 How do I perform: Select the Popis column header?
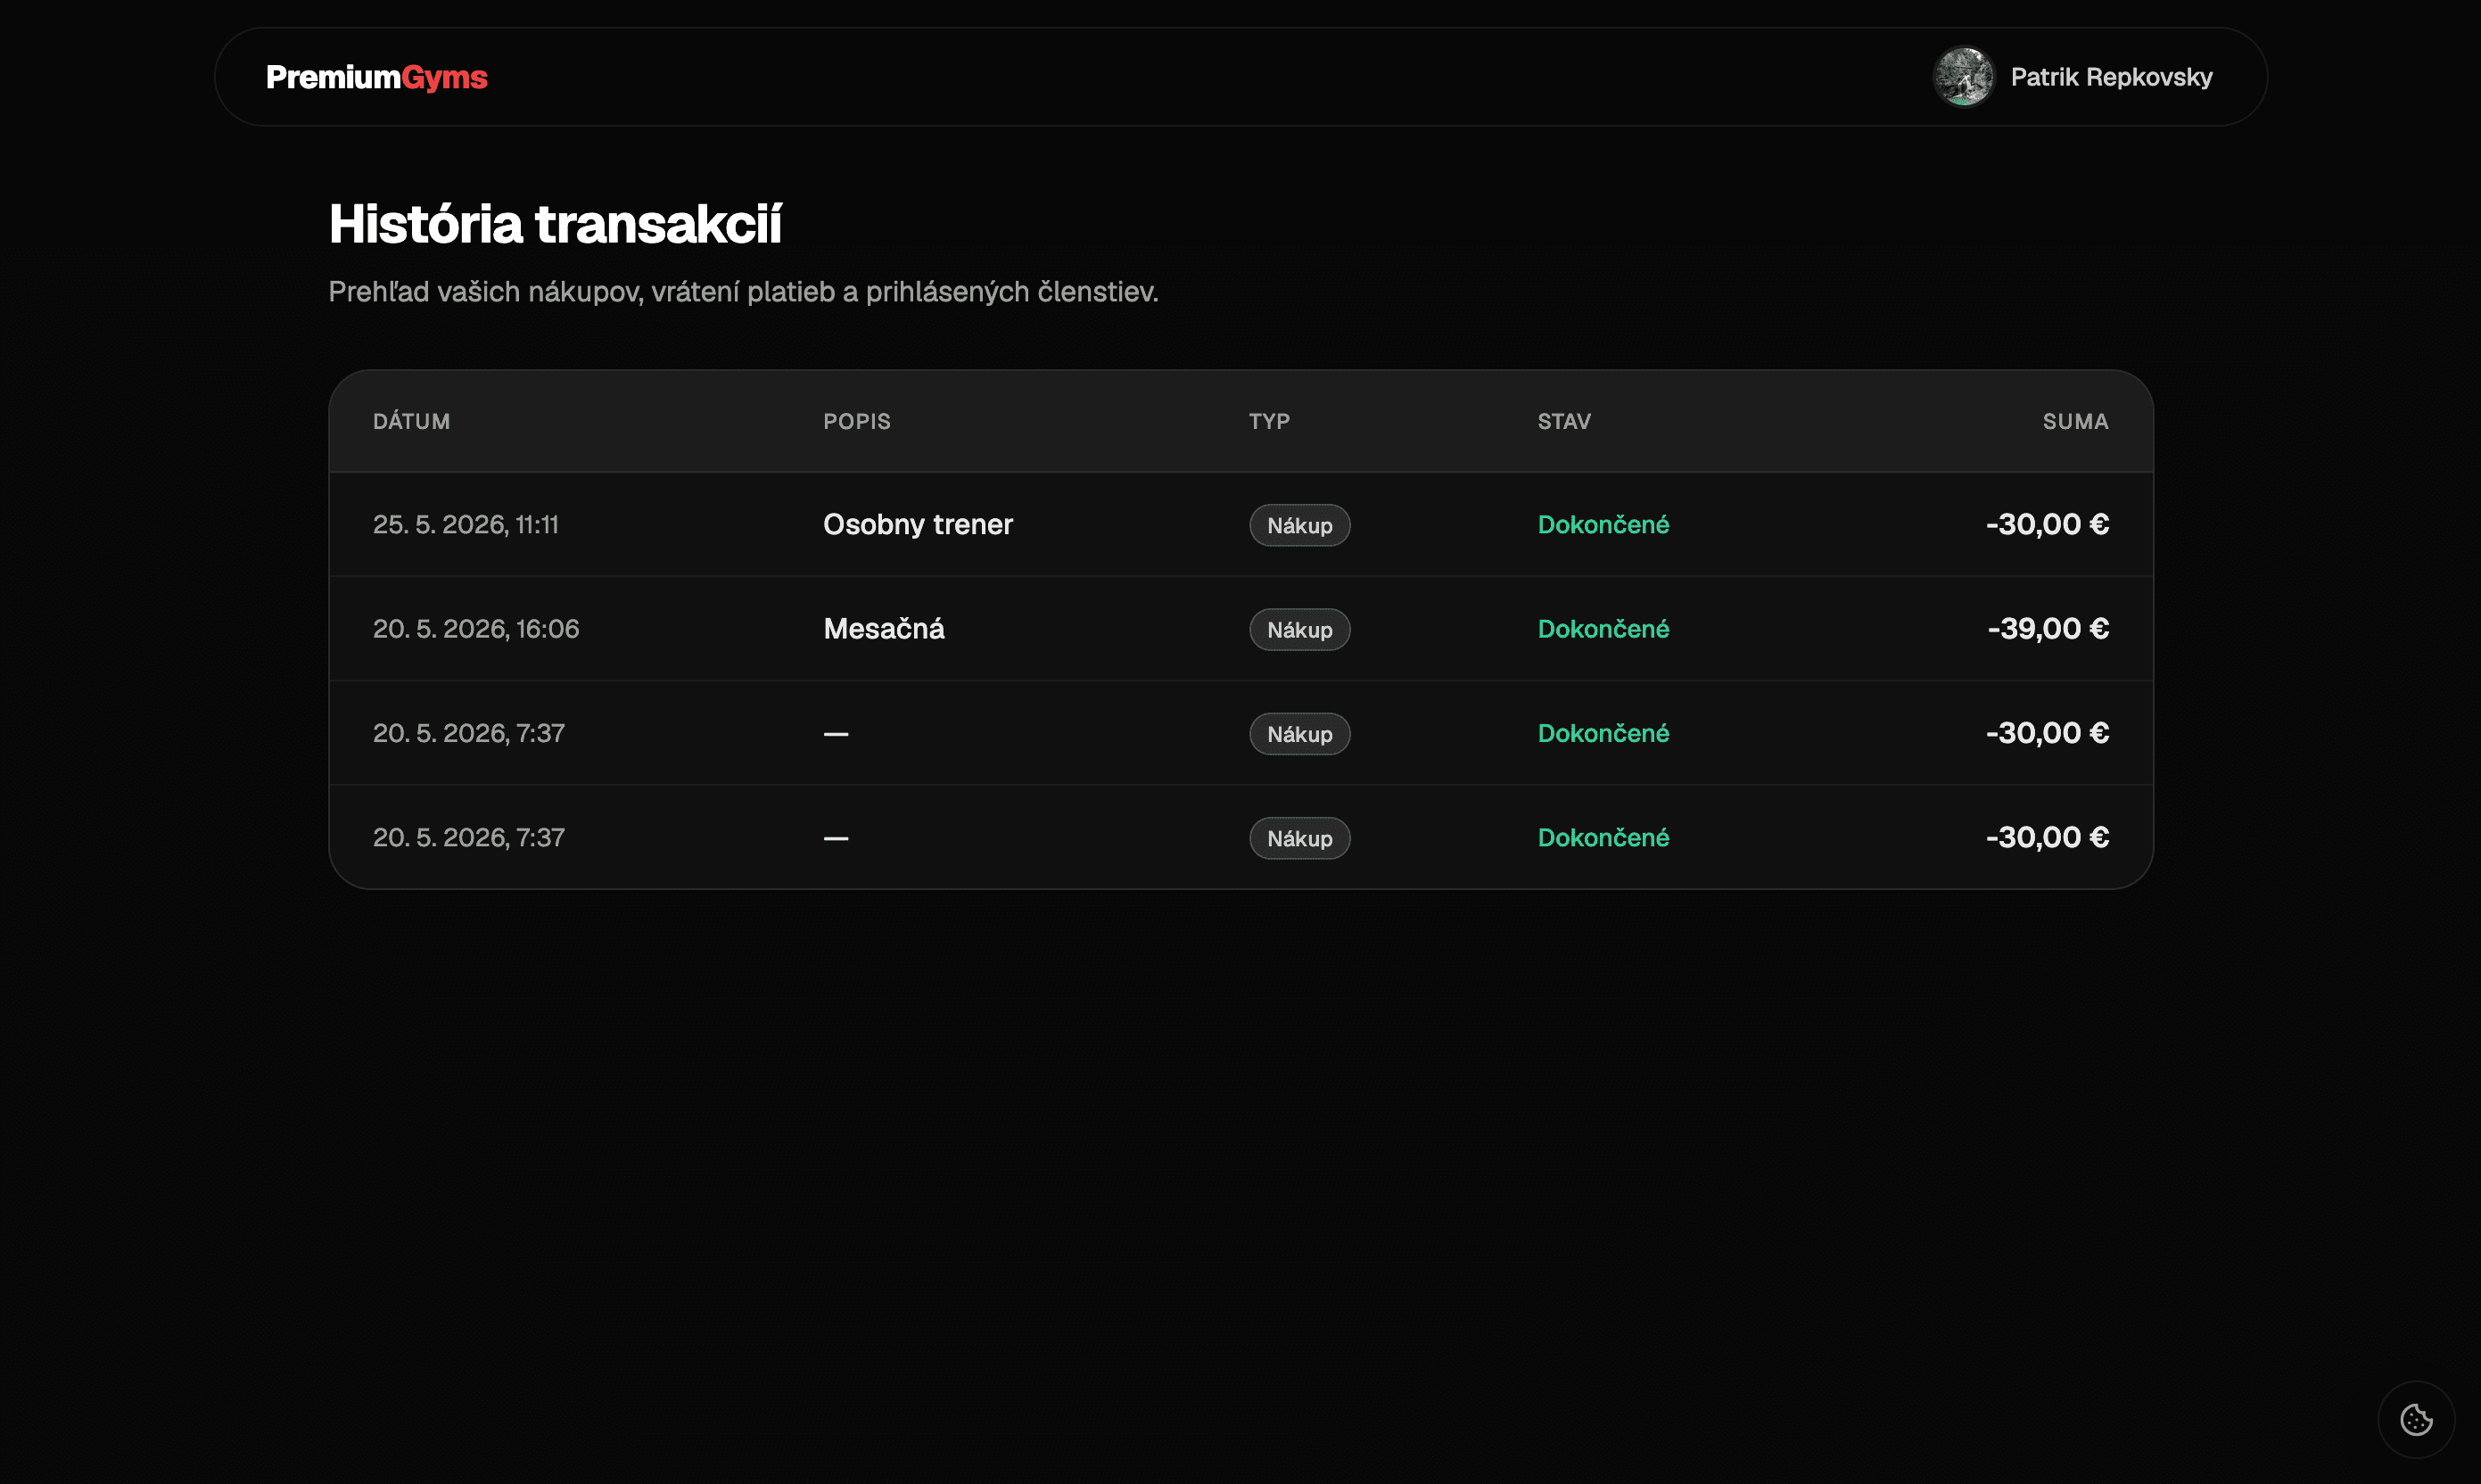pos(857,421)
